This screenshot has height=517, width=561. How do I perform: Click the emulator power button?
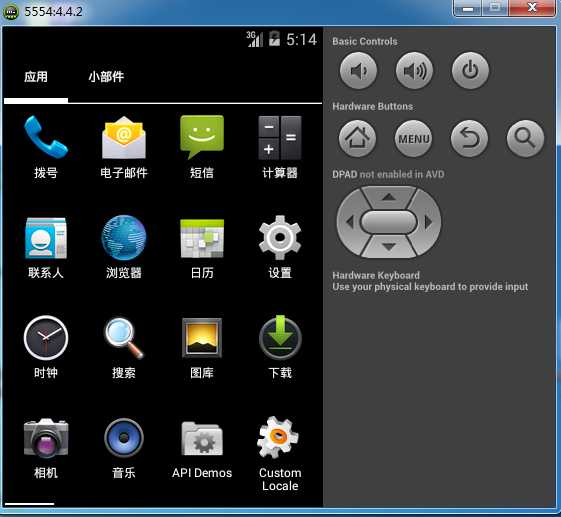[x=470, y=71]
